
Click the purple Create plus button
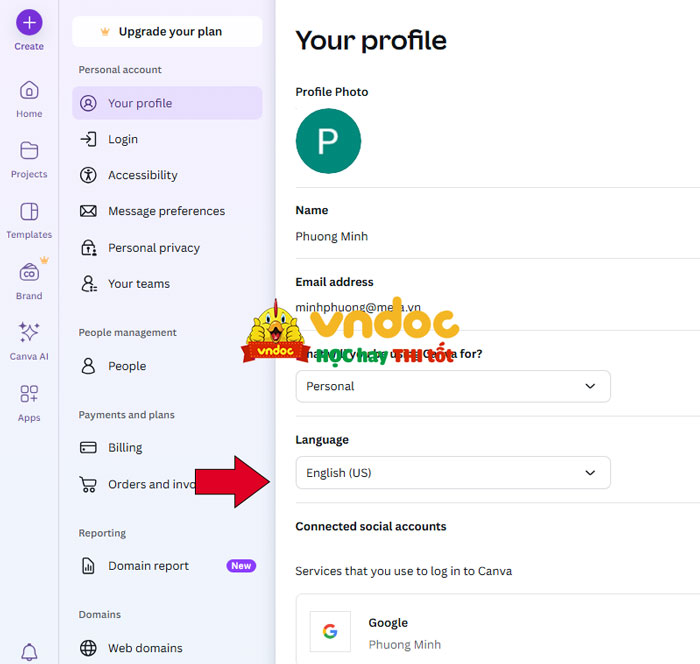[29, 22]
